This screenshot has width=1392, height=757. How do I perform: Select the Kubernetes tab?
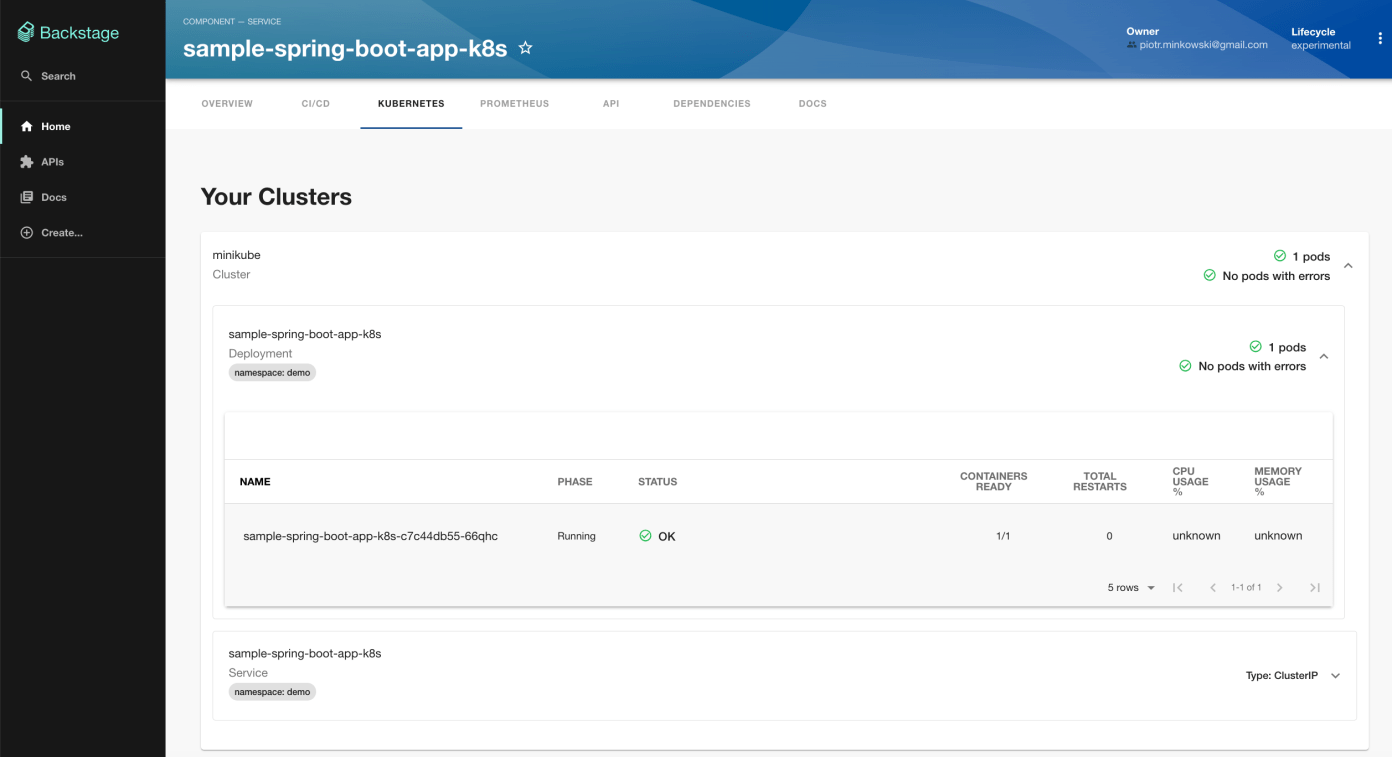pos(411,104)
